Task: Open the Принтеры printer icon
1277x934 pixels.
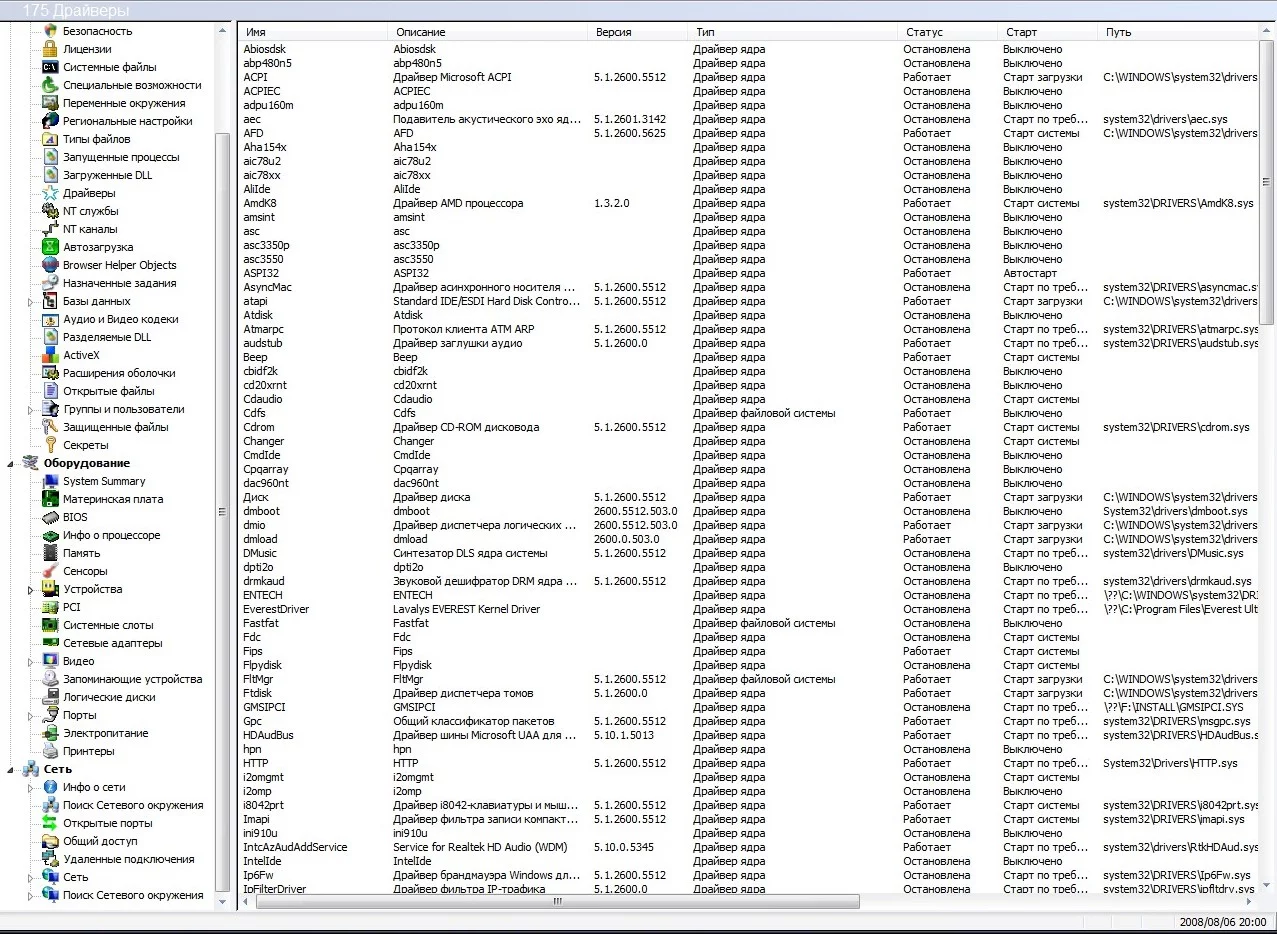Action: 50,751
